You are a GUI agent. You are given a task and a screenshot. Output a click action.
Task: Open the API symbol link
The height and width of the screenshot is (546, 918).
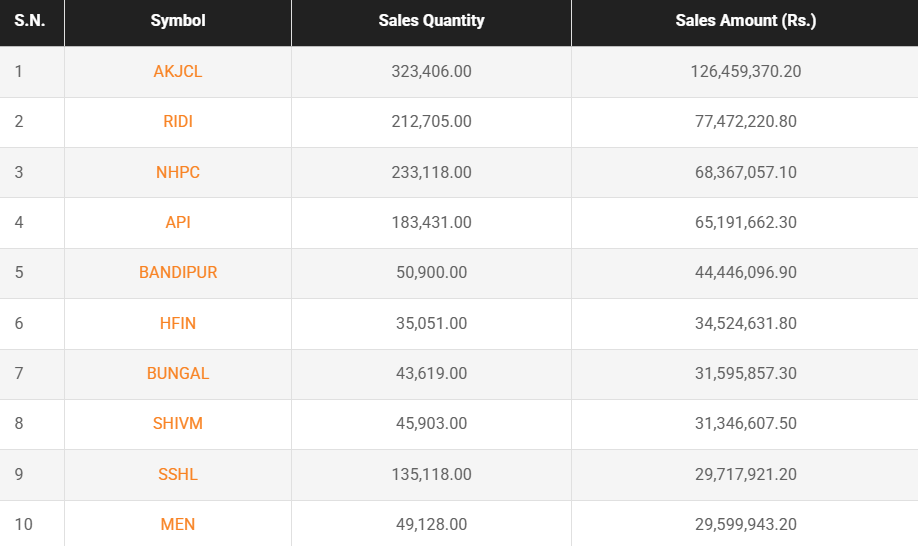[177, 222]
